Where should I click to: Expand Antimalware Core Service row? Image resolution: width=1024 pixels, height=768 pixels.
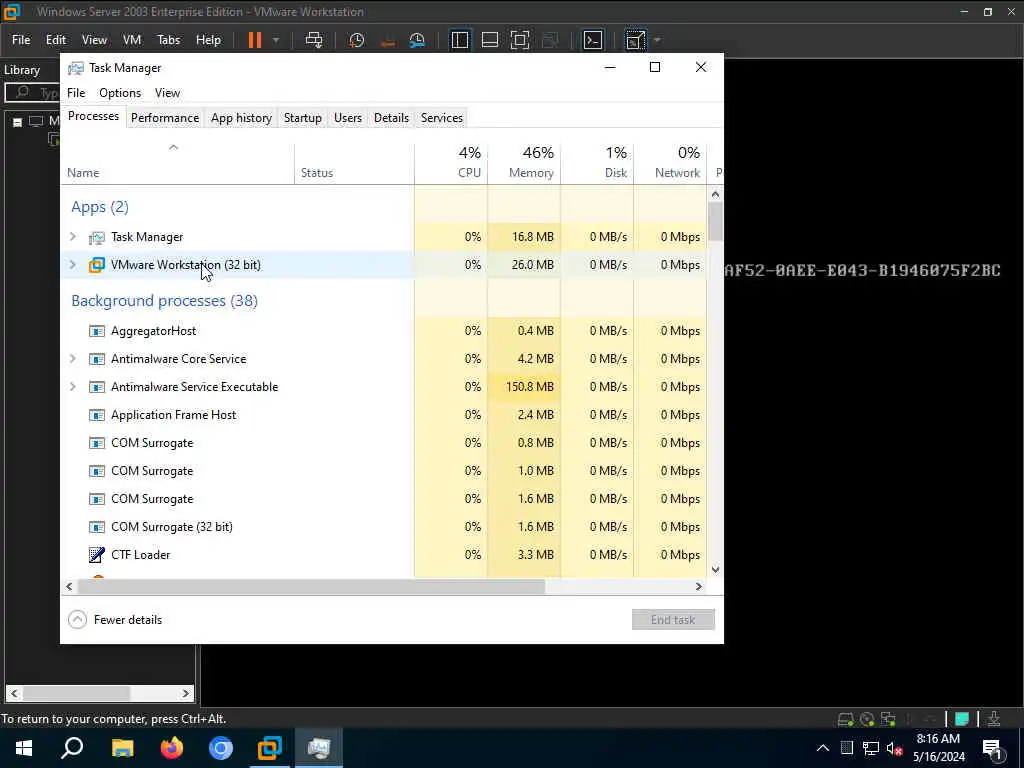pos(73,359)
